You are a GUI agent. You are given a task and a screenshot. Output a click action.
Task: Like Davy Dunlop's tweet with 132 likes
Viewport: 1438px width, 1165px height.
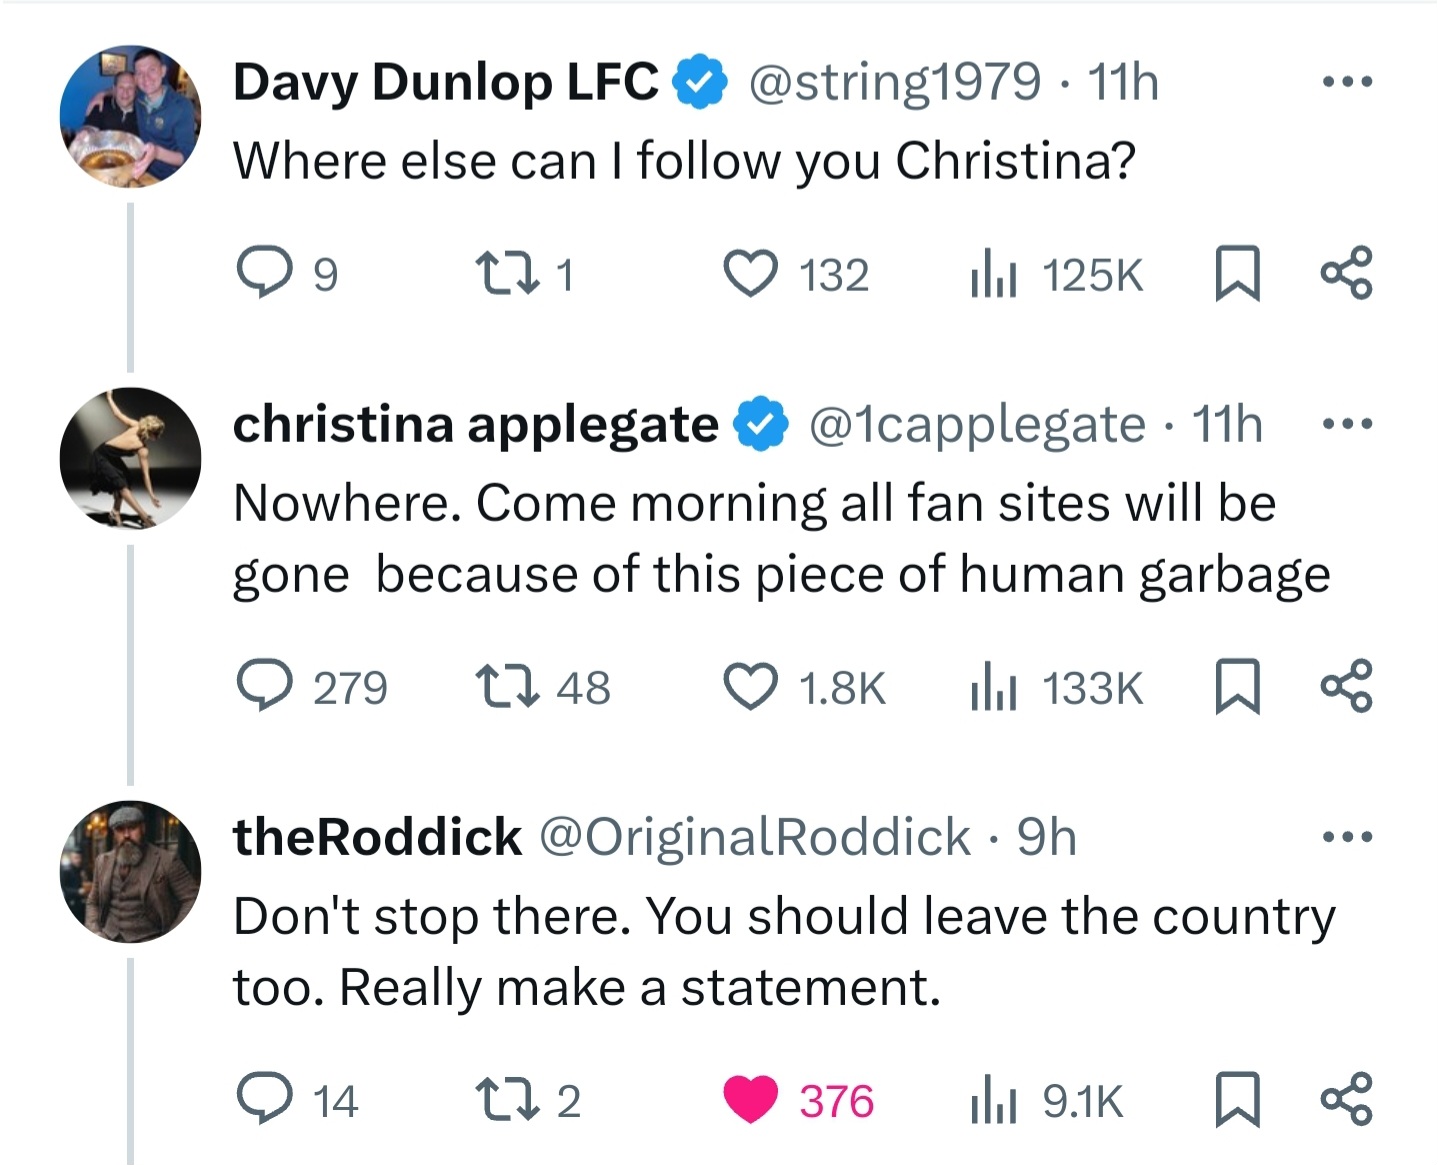(x=751, y=274)
